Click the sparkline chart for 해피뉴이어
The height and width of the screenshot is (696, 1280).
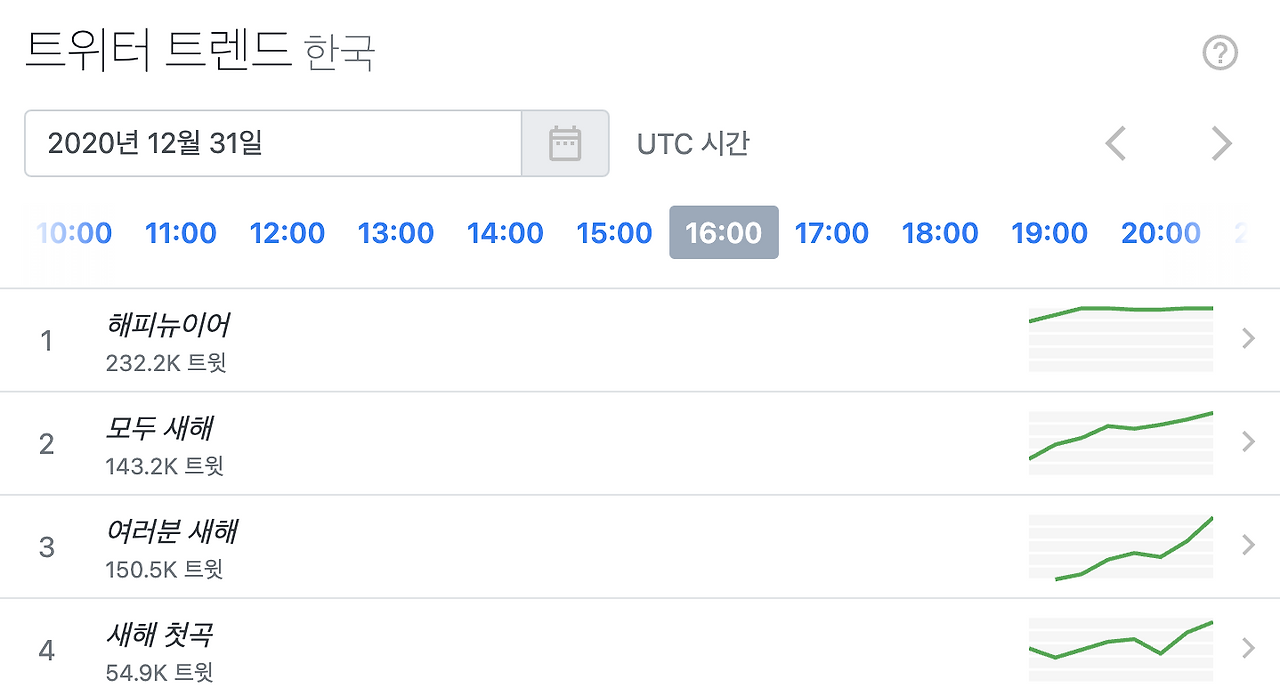click(1120, 338)
